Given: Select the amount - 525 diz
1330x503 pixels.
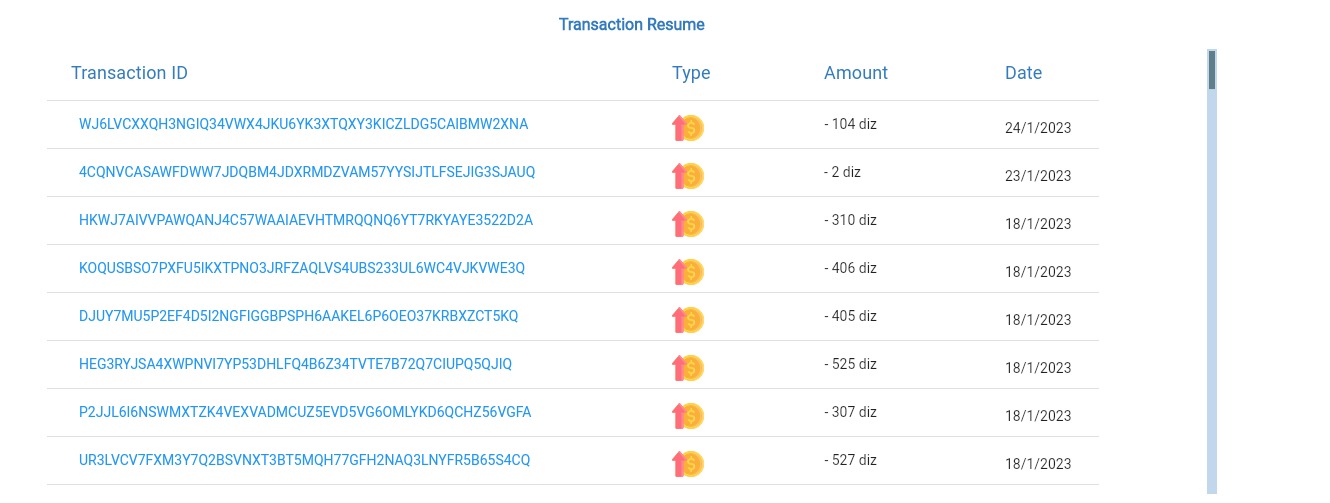Looking at the screenshot, I should (850, 364).
